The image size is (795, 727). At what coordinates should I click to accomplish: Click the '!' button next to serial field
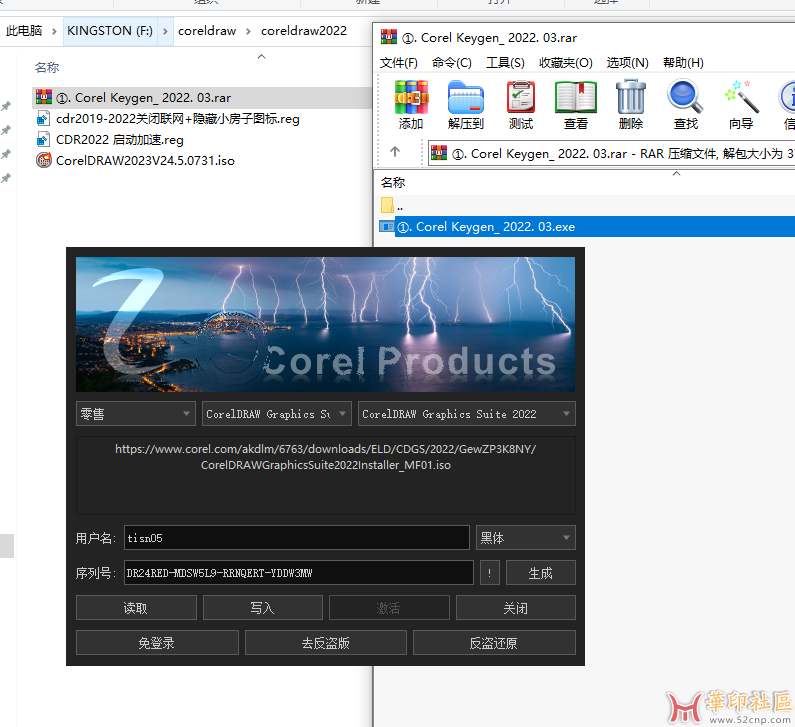(489, 573)
